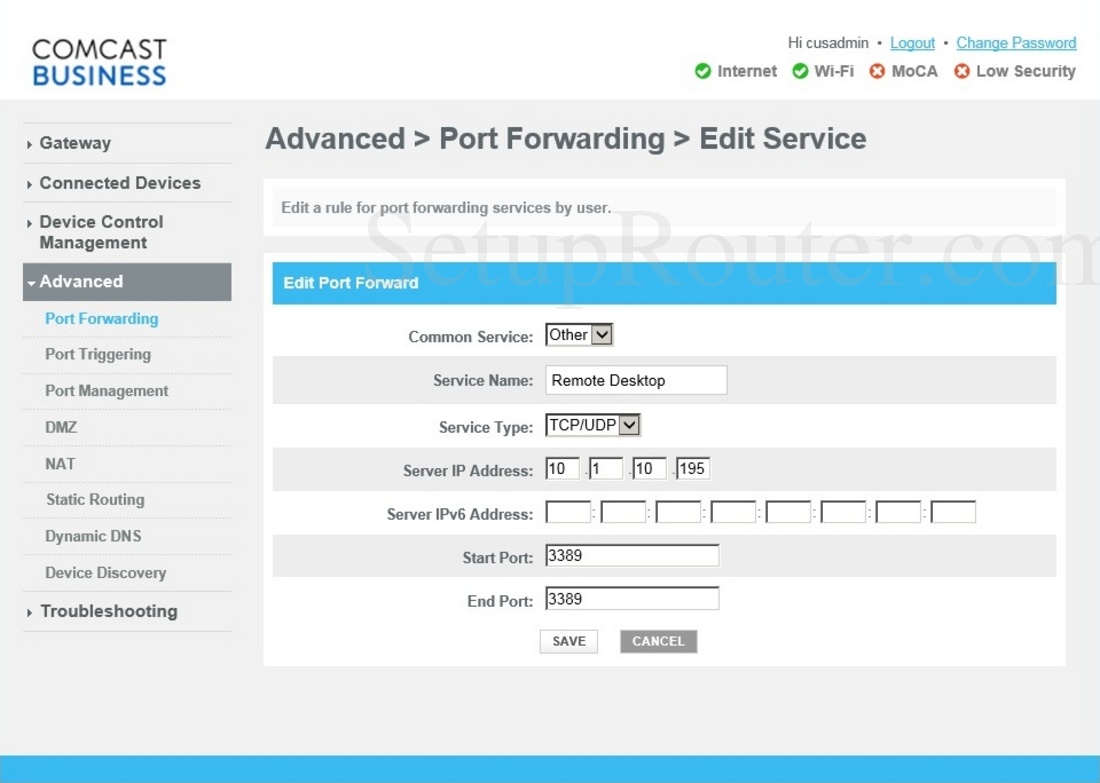Open the Port Triggering page
The image size is (1100, 783).
98,354
